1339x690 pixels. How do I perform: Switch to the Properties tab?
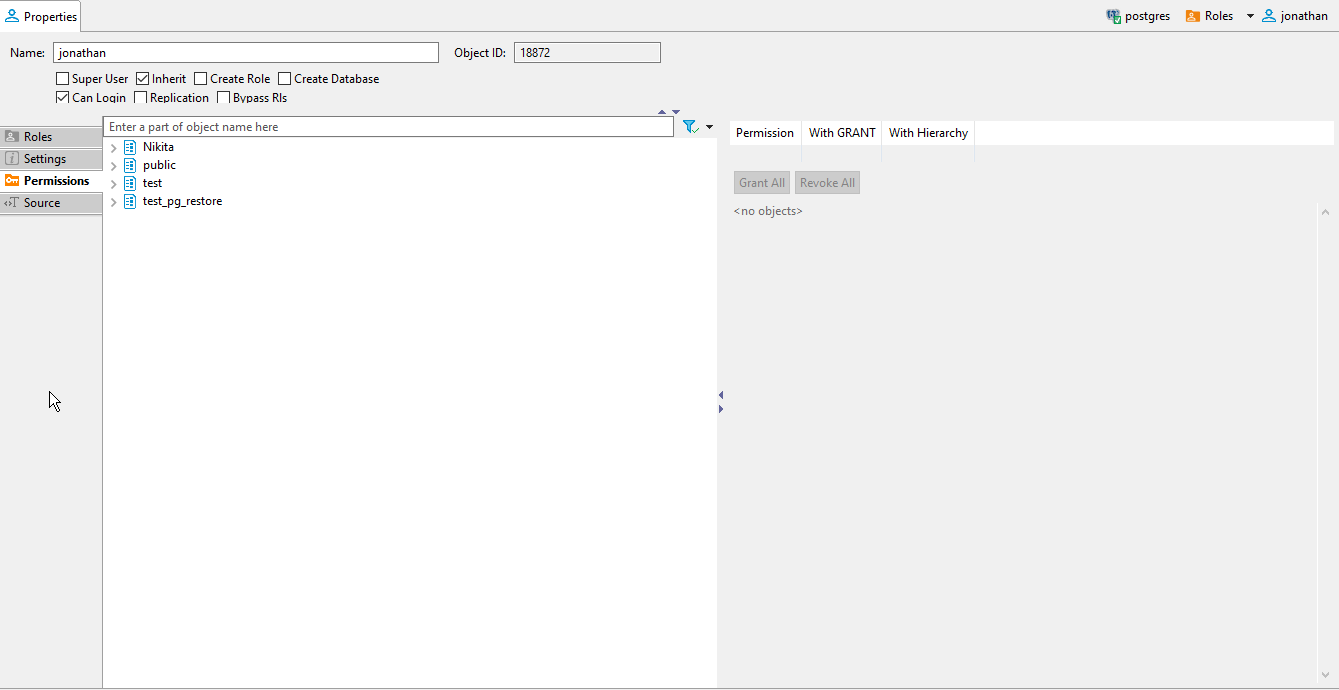41,16
